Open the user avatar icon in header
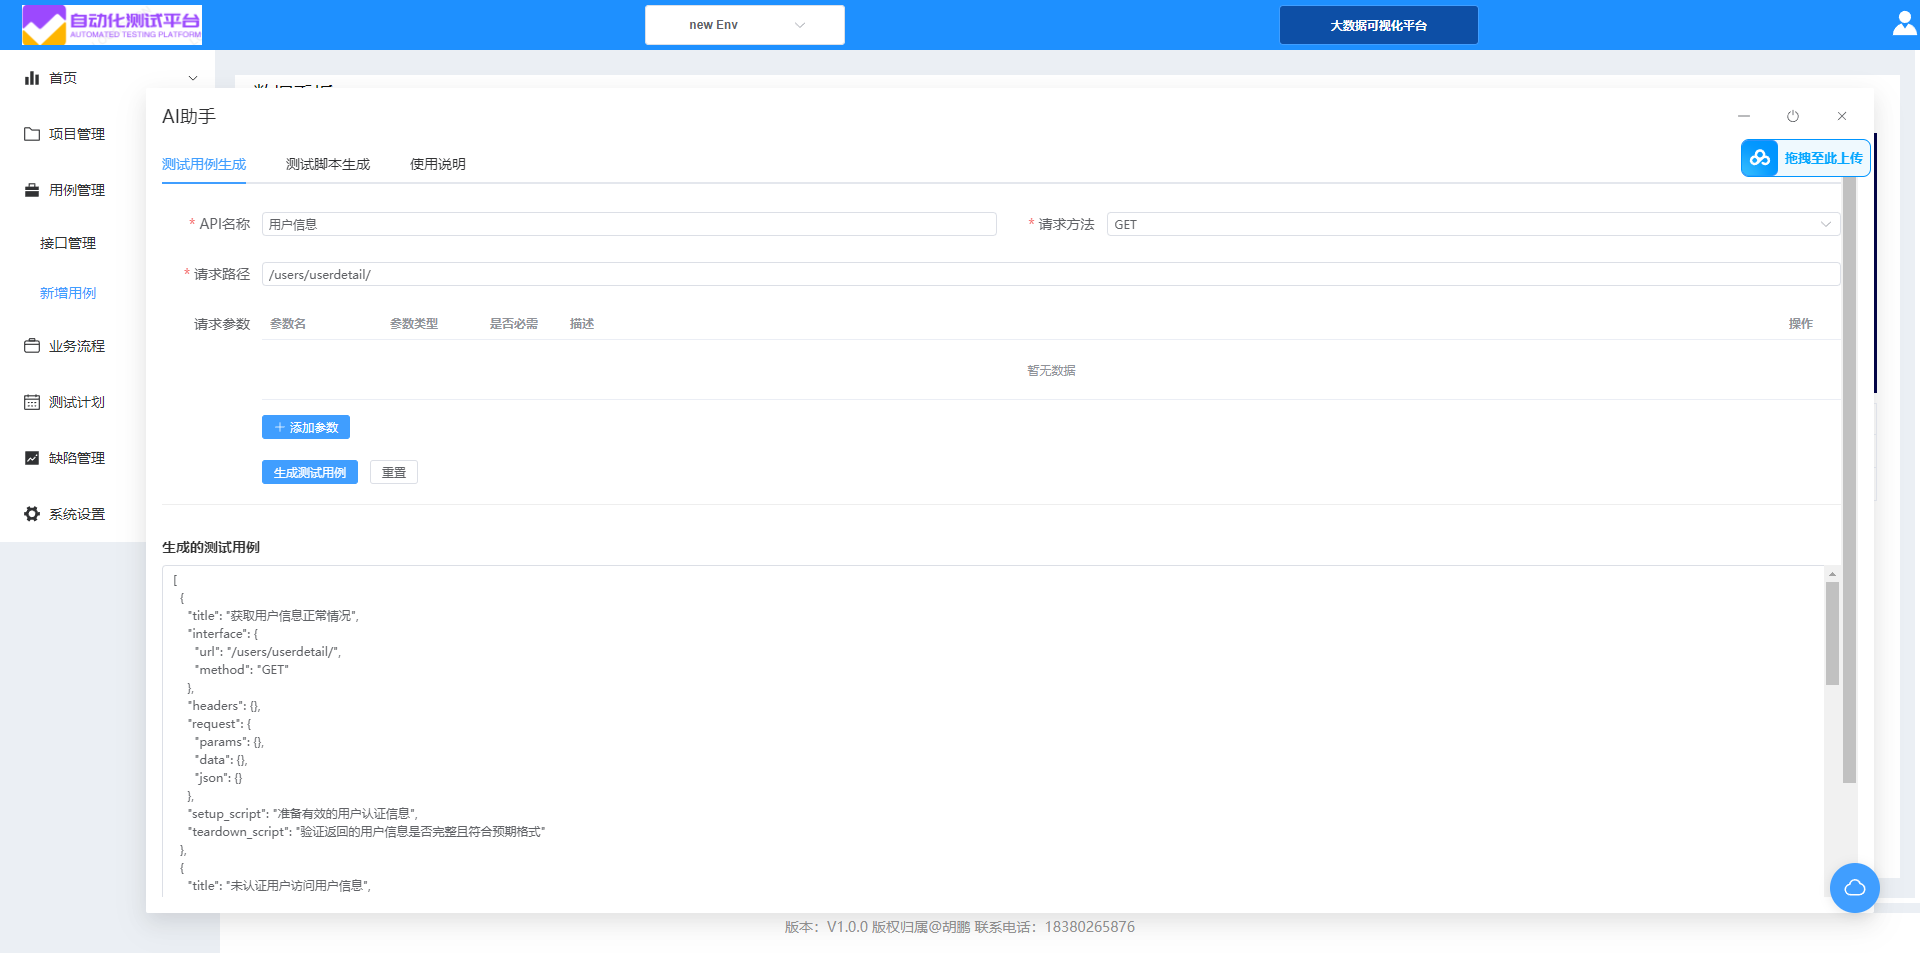 [x=1905, y=24]
